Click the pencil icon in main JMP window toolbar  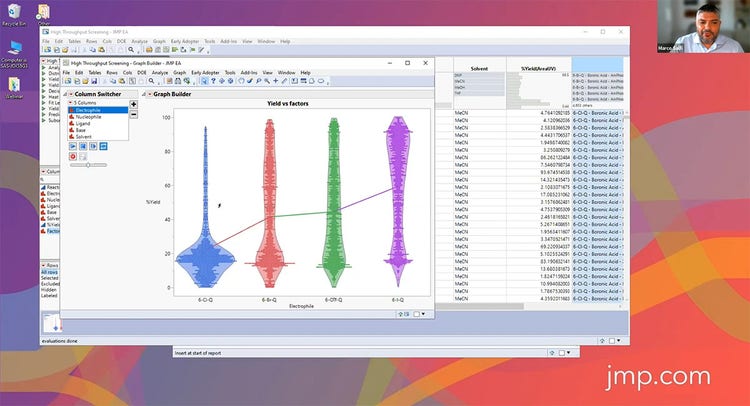201,50
